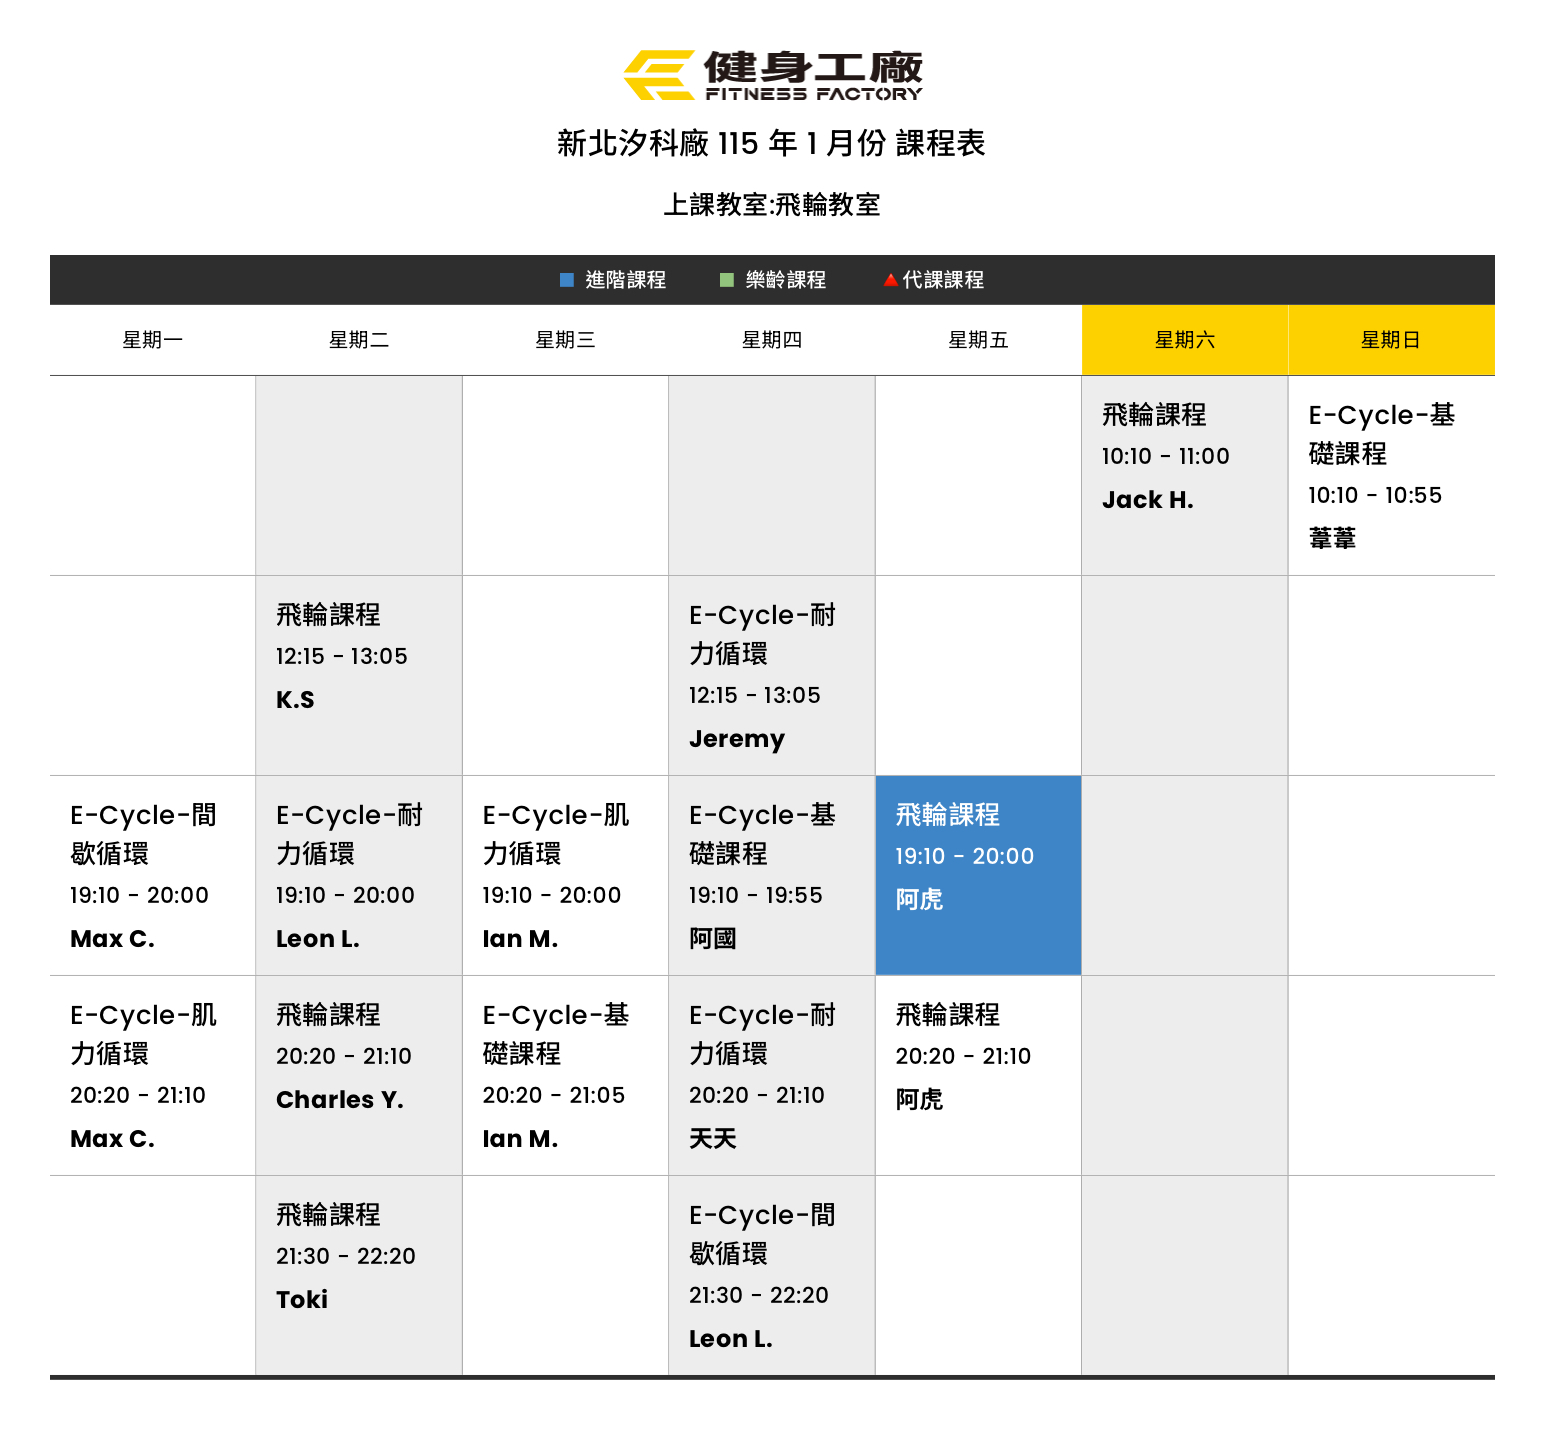Open Thursday 20:20 E-Cycle-耐力循環 with 天天
This screenshot has height=1430, width=1545.
[x=771, y=1076]
